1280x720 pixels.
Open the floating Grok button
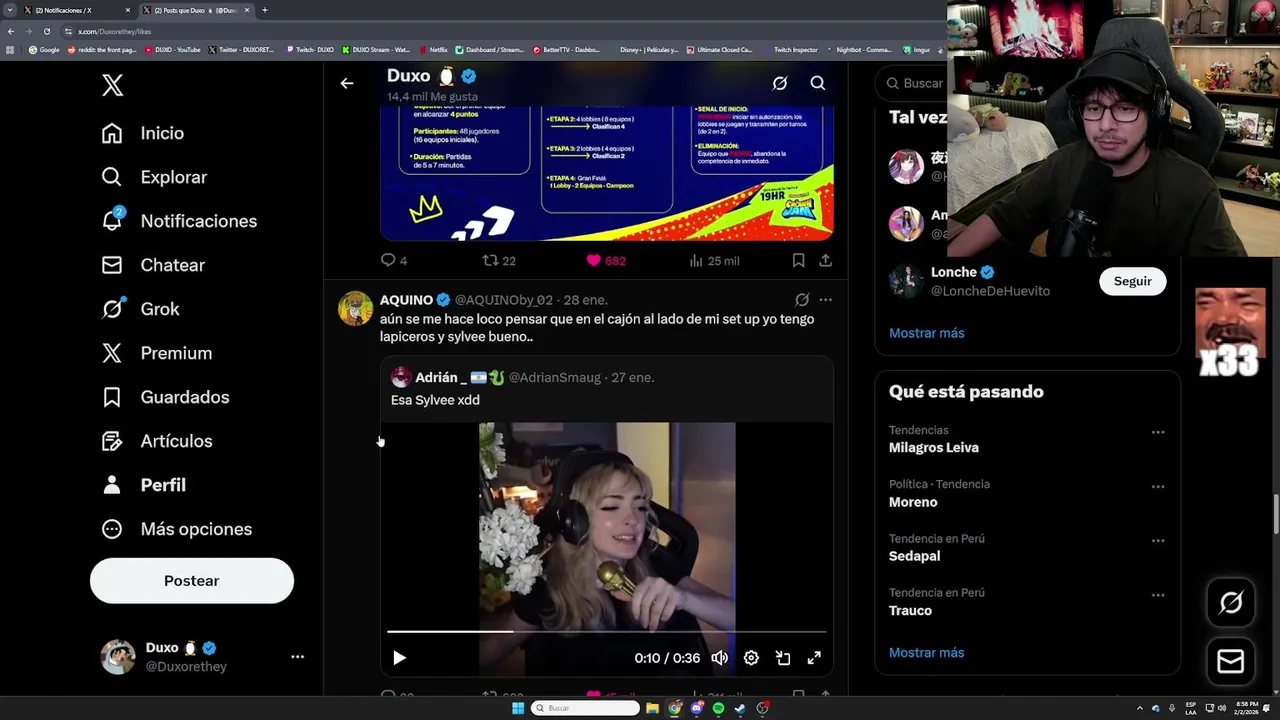[x=1231, y=602]
